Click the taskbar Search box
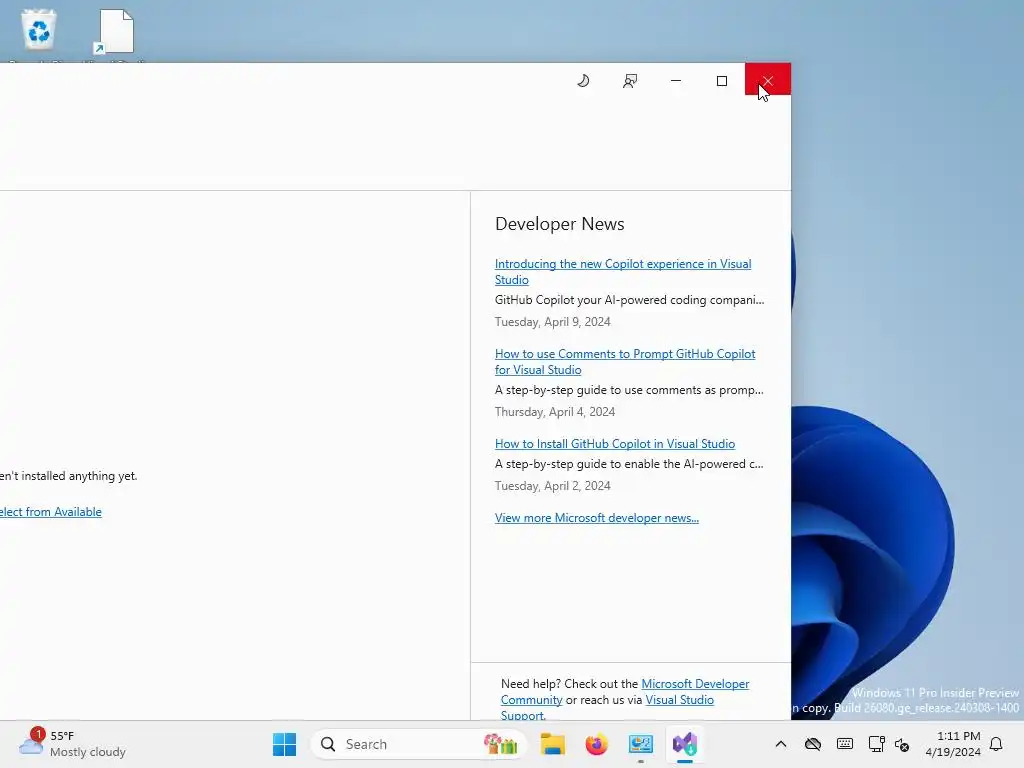The height and width of the screenshot is (768, 1024). [x=418, y=744]
